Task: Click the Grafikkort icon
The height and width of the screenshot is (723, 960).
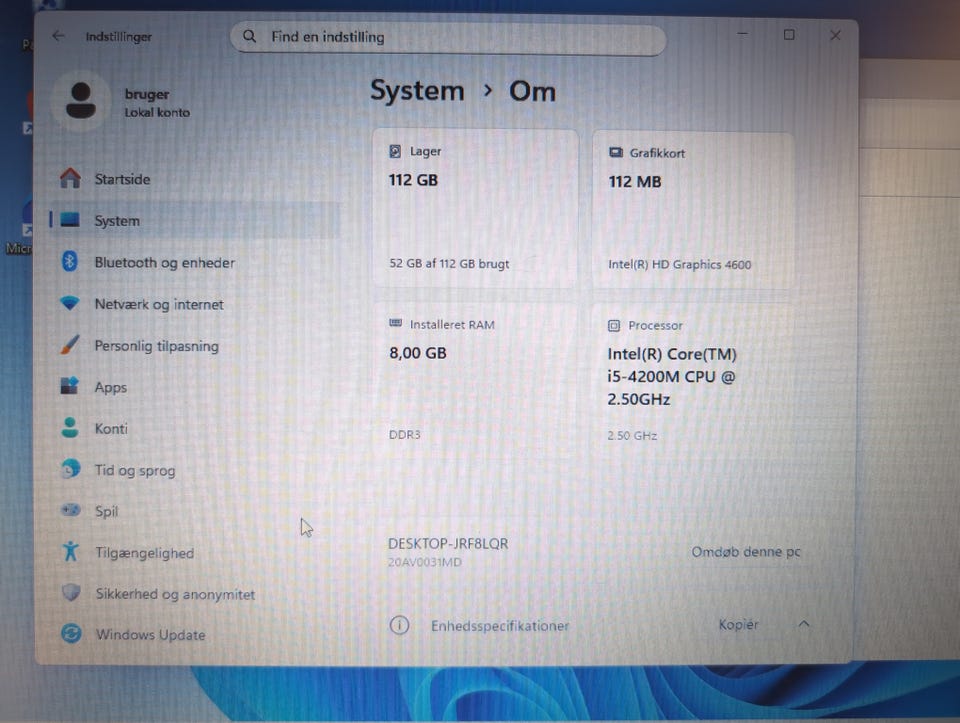Action: 616,152
